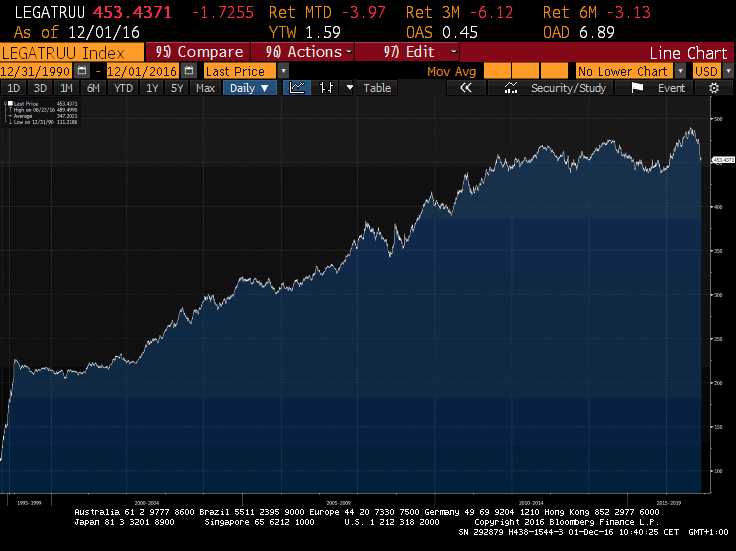Select the 1D time range
The width and height of the screenshot is (736, 551).
point(14,88)
